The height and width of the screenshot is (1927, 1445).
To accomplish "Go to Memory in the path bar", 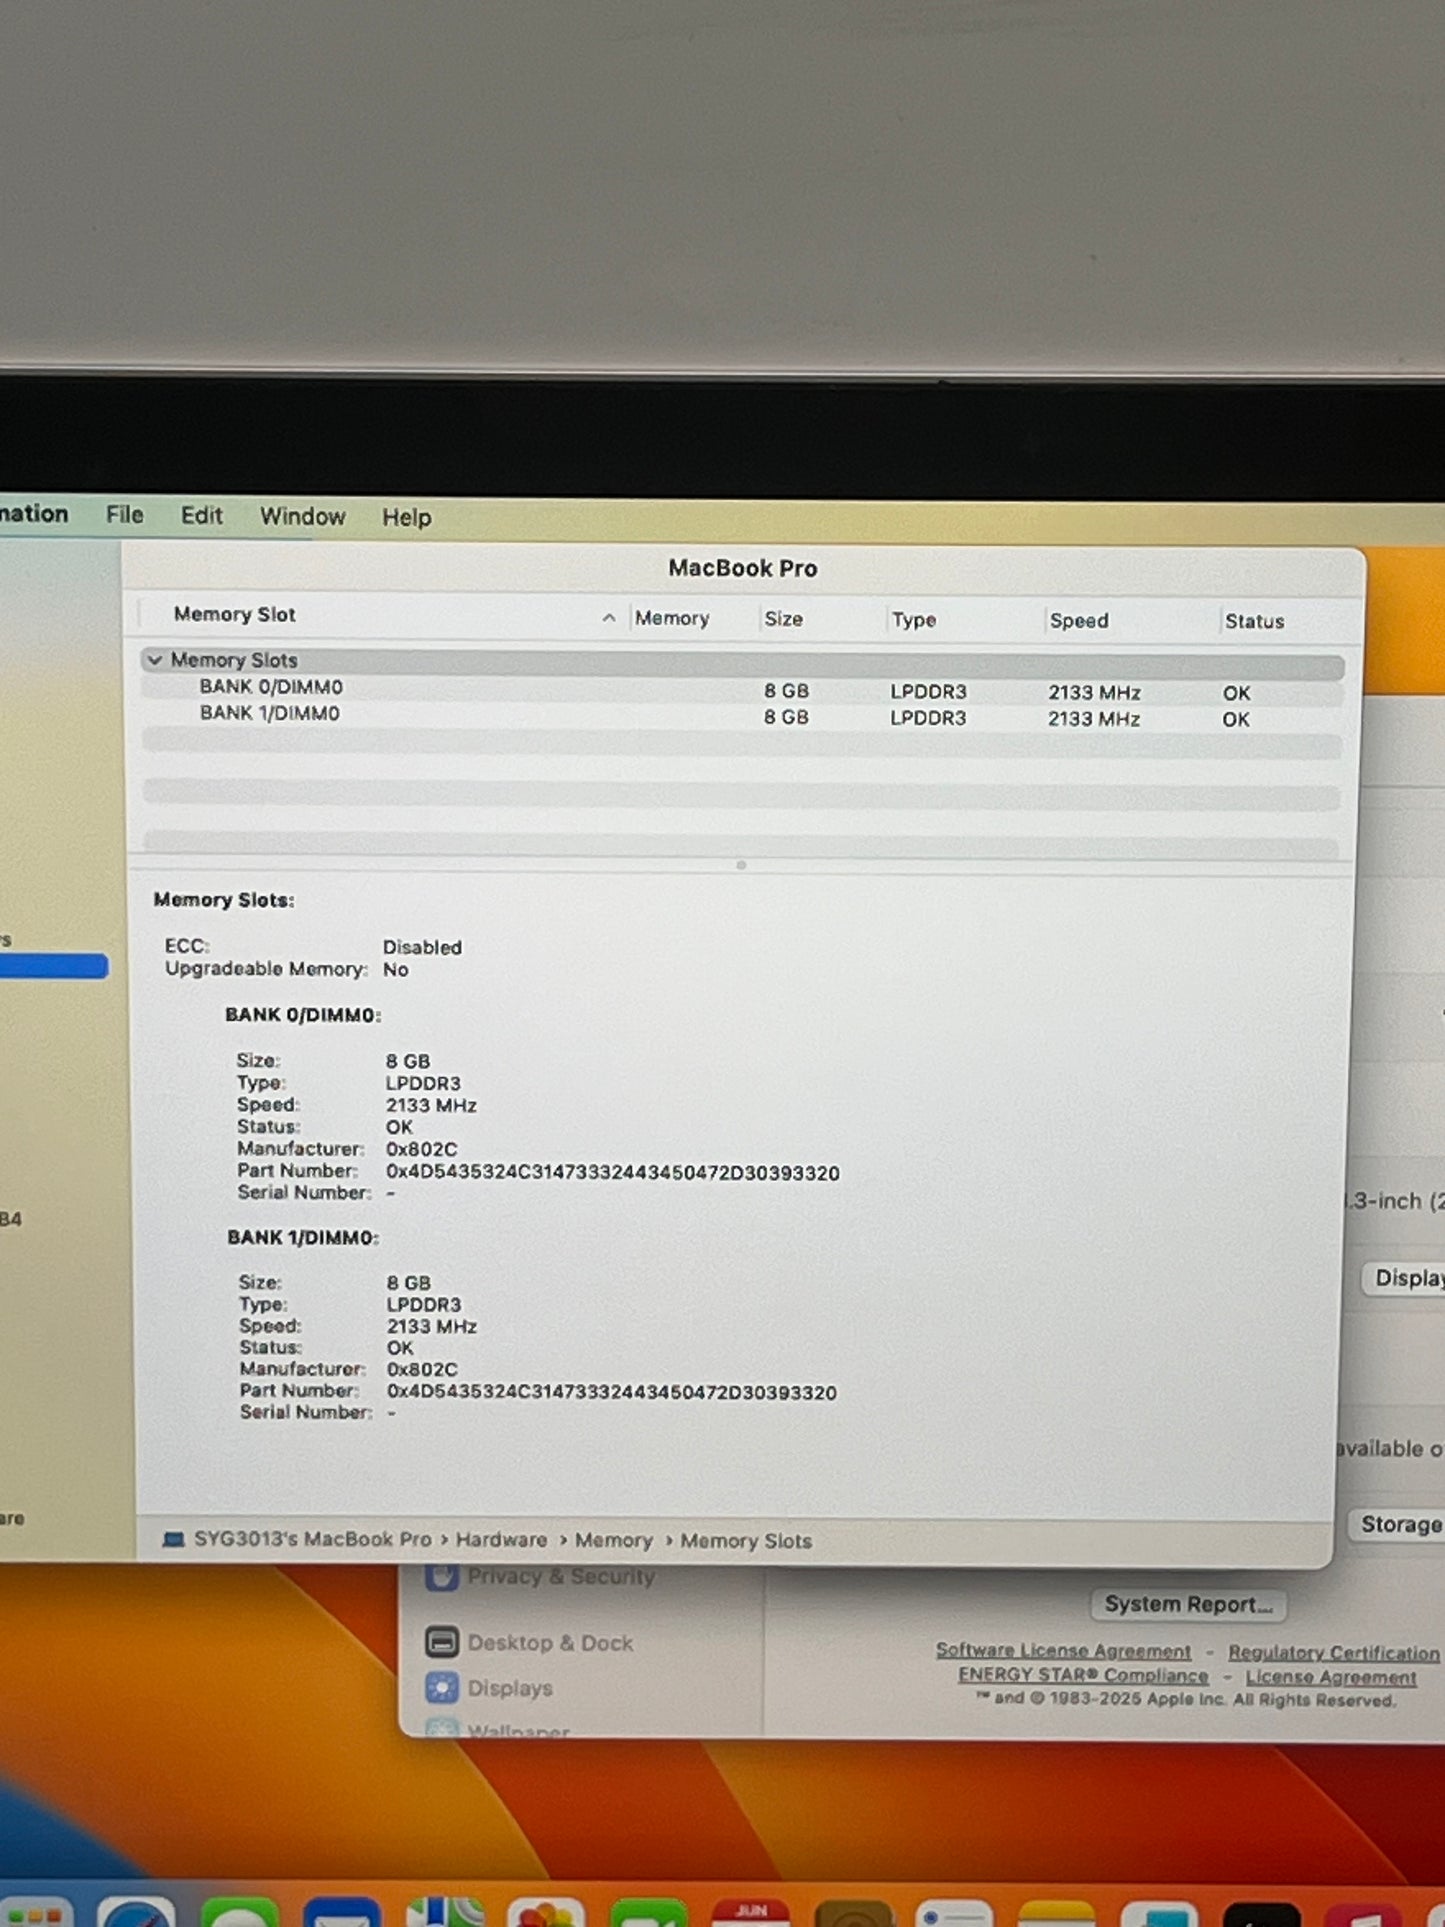I will click(x=613, y=1541).
